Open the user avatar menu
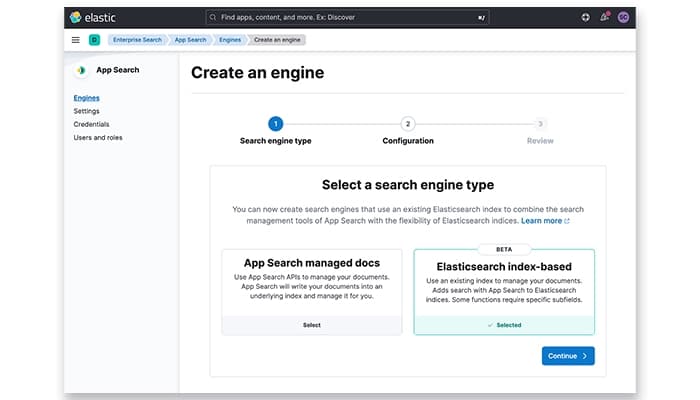 (x=623, y=17)
